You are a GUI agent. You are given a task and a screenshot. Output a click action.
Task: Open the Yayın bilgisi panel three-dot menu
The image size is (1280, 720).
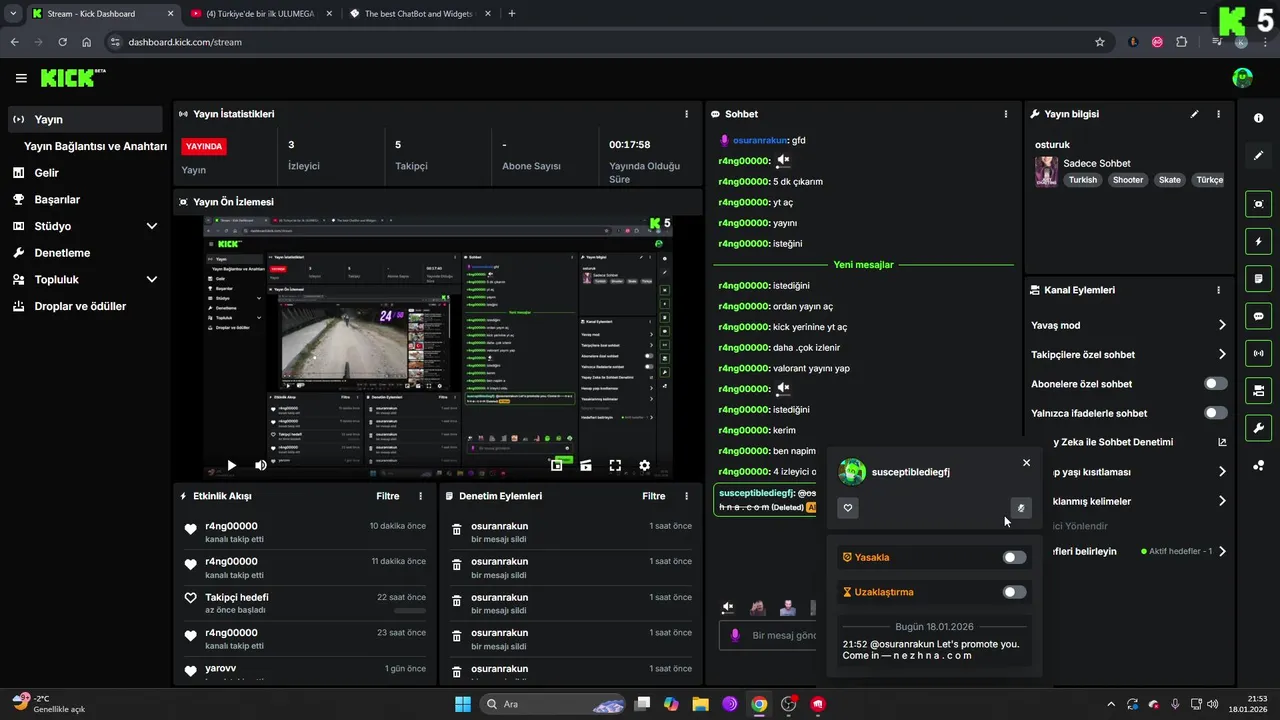coord(1218,114)
